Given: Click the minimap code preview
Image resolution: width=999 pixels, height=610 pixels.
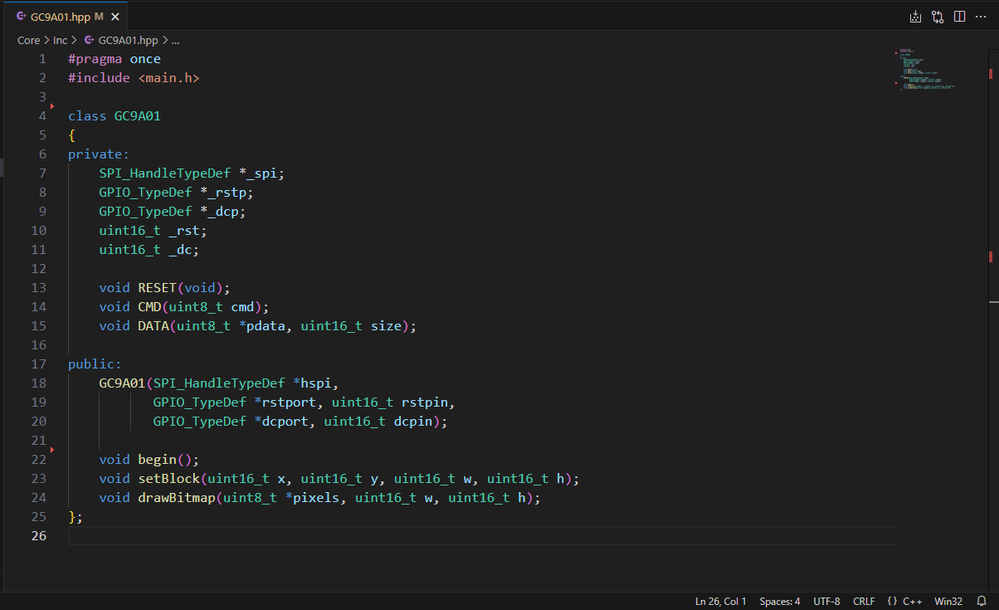Looking at the screenshot, I should pyautogui.click(x=927, y=69).
